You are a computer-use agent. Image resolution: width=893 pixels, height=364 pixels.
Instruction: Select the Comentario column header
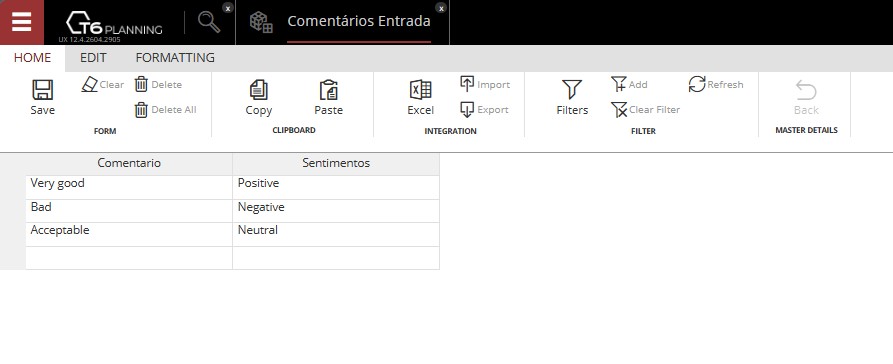(129, 163)
